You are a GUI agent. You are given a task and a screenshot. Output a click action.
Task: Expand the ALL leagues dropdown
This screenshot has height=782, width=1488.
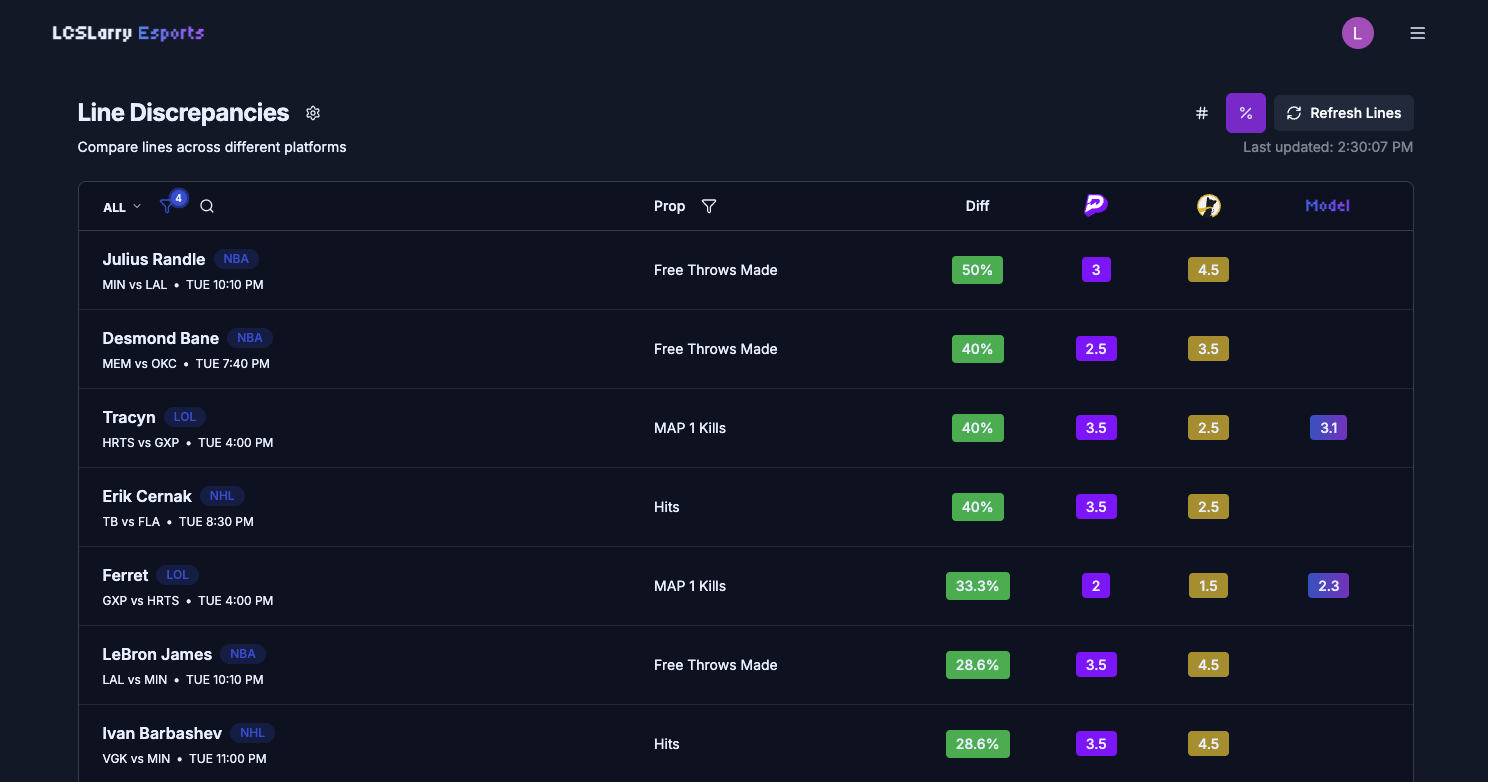[x=122, y=207]
